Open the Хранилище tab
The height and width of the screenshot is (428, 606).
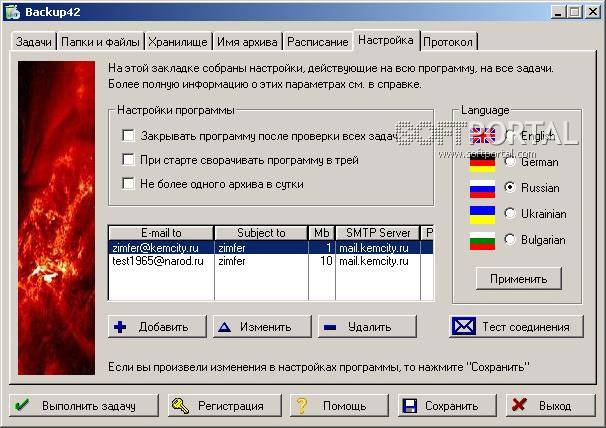click(178, 42)
